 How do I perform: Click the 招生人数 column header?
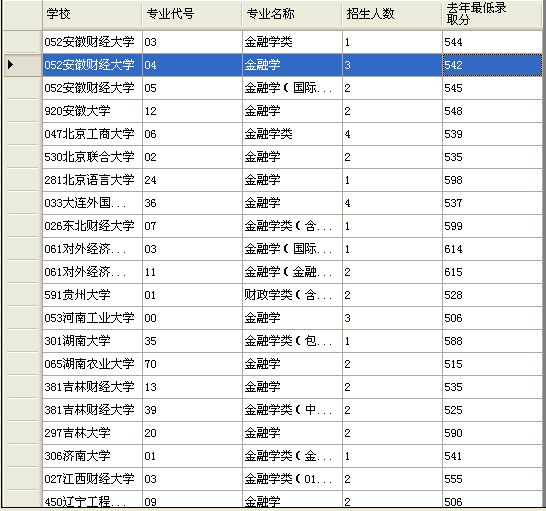[x=392, y=14]
